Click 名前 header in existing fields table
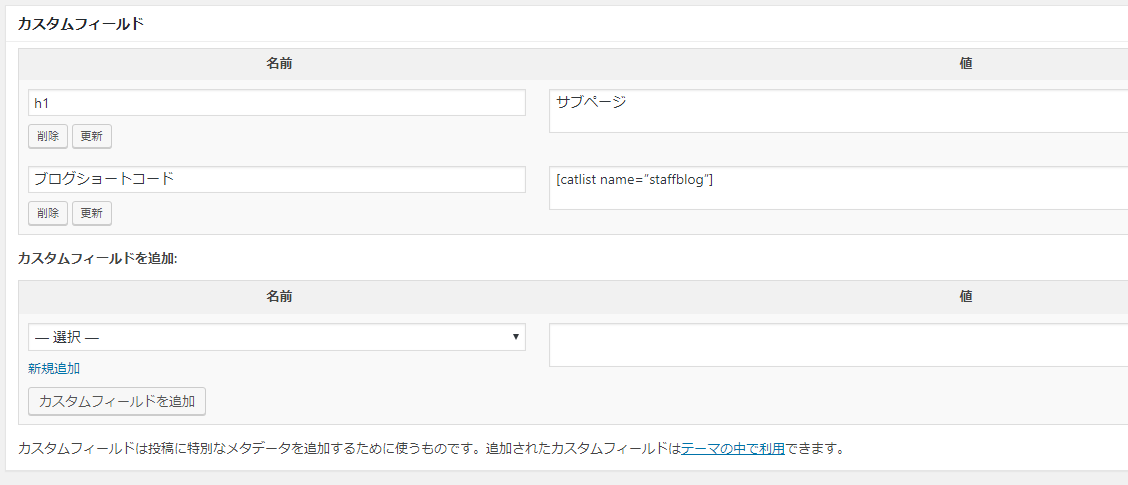 pyautogui.click(x=279, y=64)
